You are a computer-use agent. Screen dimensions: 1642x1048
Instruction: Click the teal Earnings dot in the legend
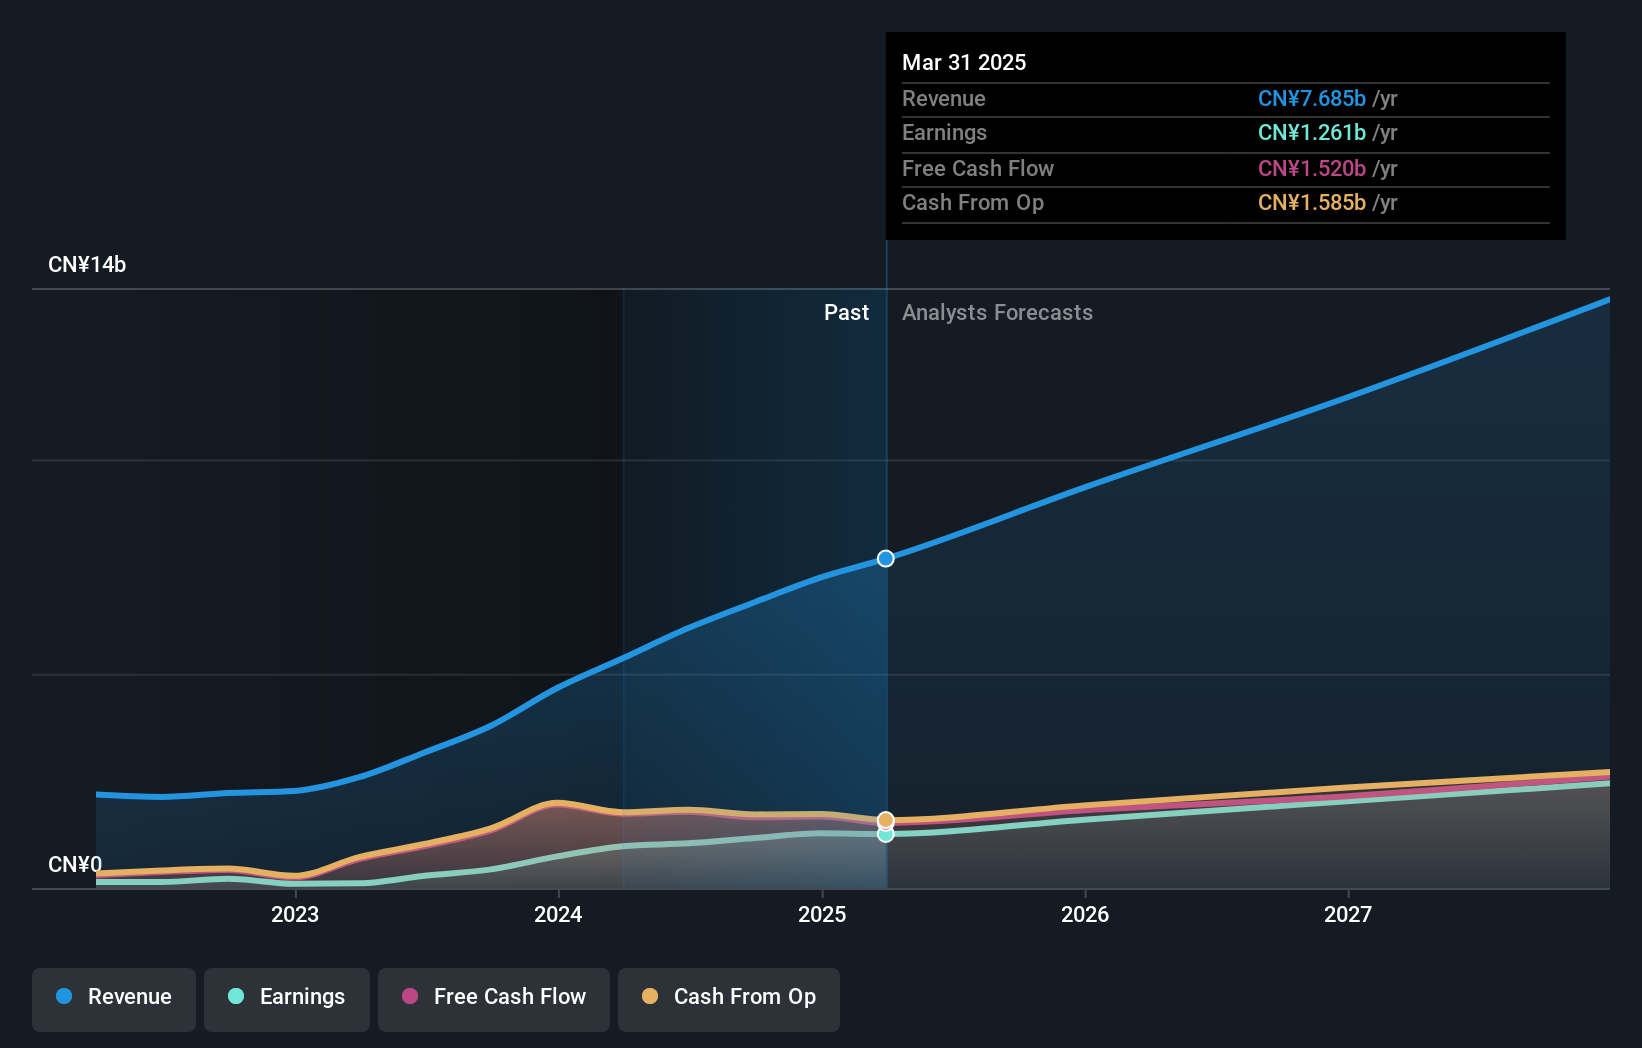(234, 997)
